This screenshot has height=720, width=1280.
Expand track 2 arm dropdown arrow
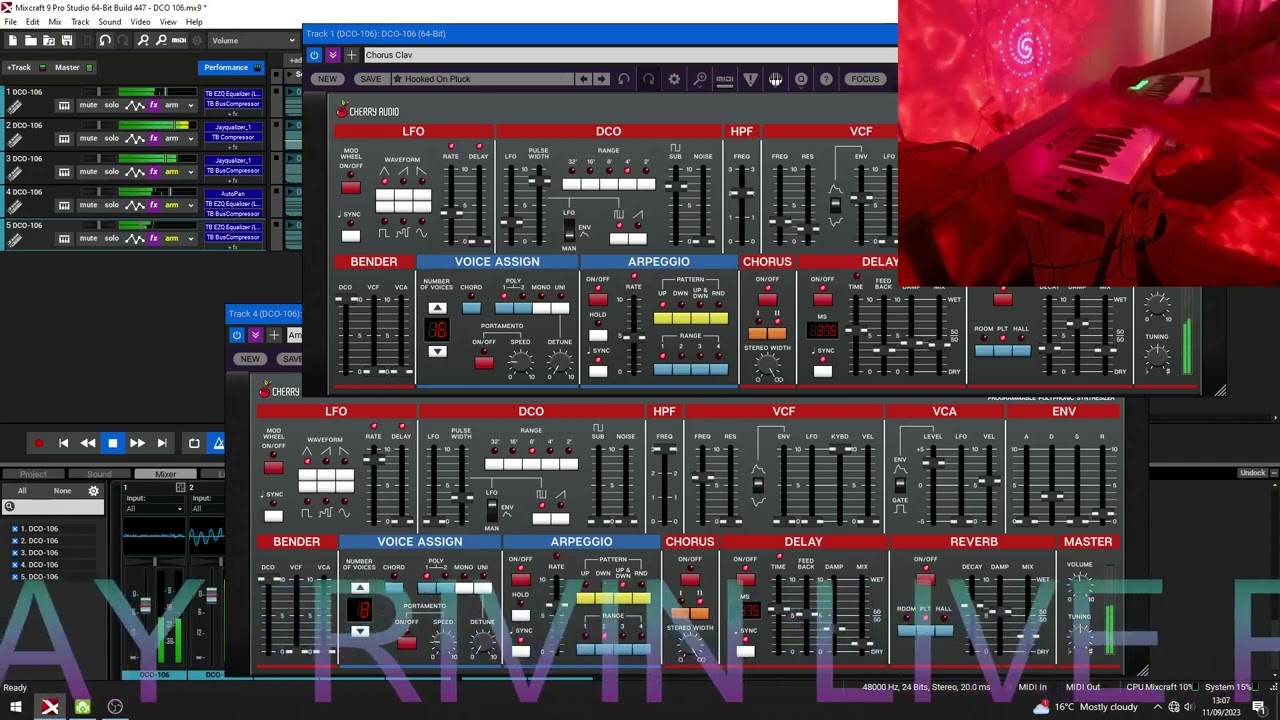pyautogui.click(x=189, y=139)
